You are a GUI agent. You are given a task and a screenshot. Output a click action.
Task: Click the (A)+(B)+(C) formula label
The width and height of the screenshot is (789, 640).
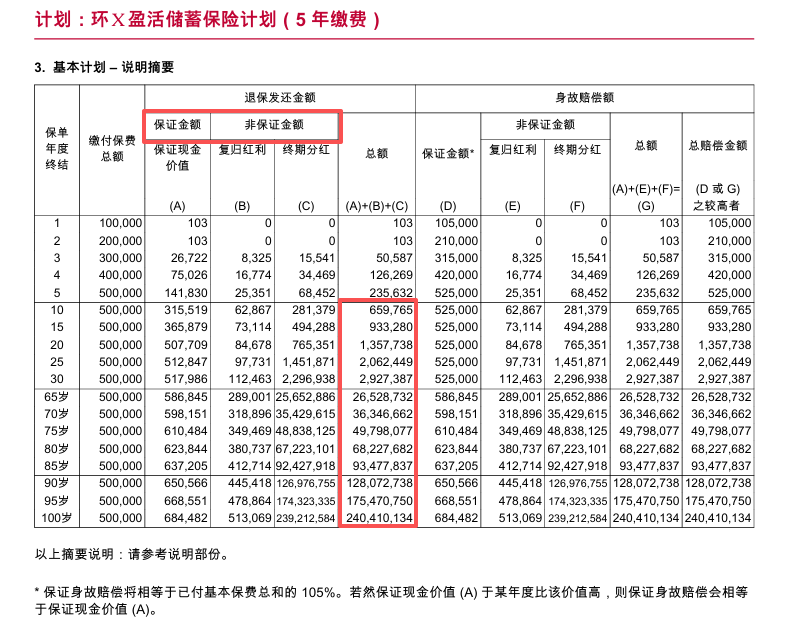[x=376, y=206]
